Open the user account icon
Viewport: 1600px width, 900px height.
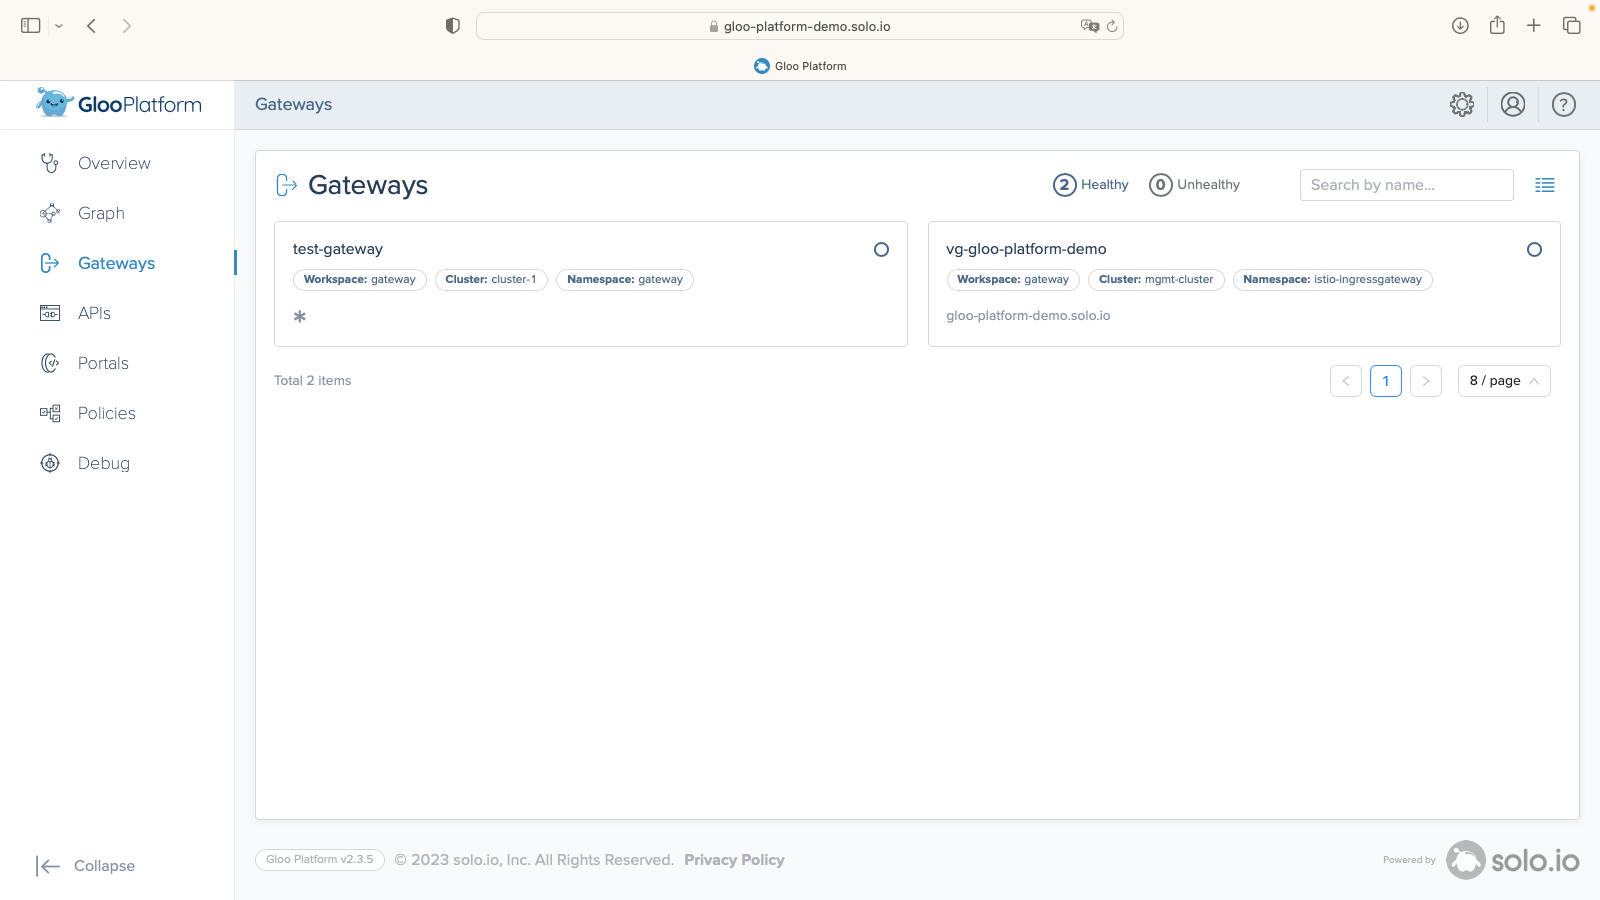[x=1513, y=104]
